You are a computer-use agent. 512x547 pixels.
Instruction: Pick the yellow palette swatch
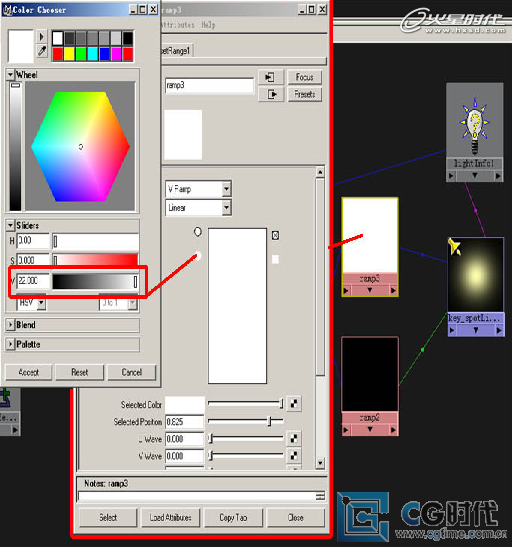[69, 54]
